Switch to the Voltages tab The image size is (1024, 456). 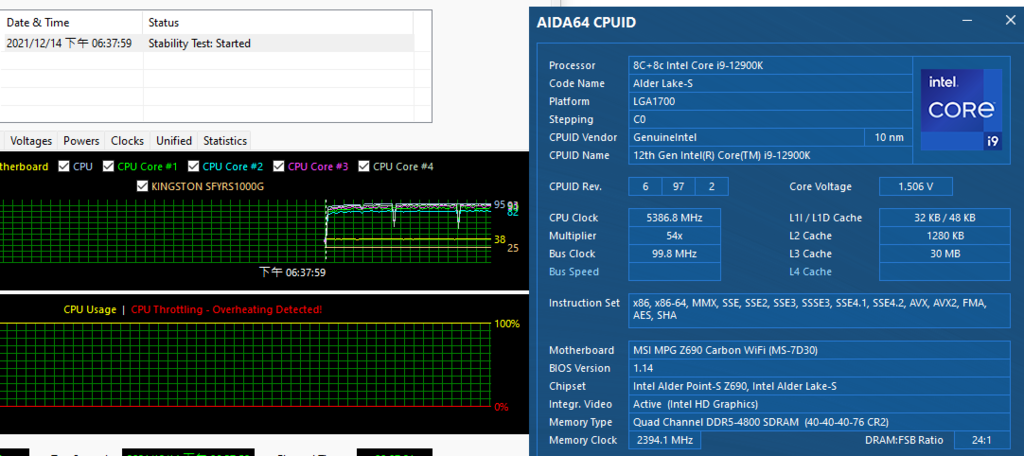31,140
